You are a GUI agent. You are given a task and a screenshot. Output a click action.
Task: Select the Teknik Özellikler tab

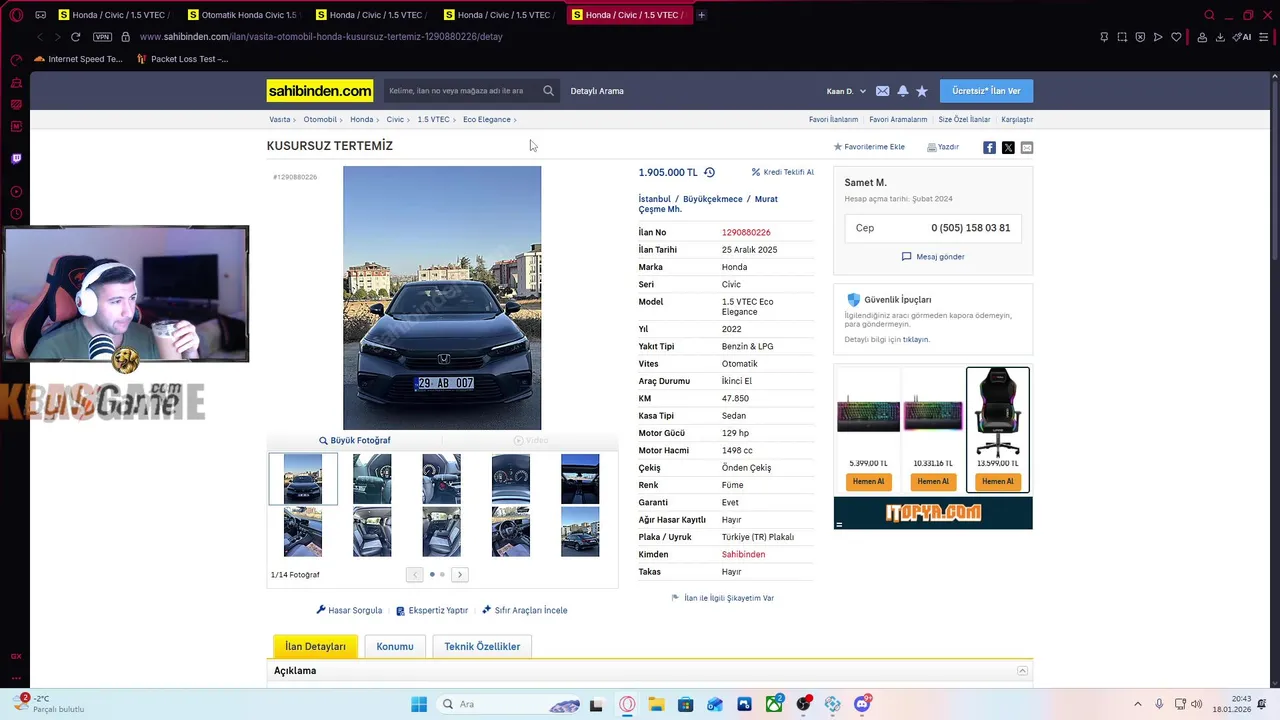(482, 646)
